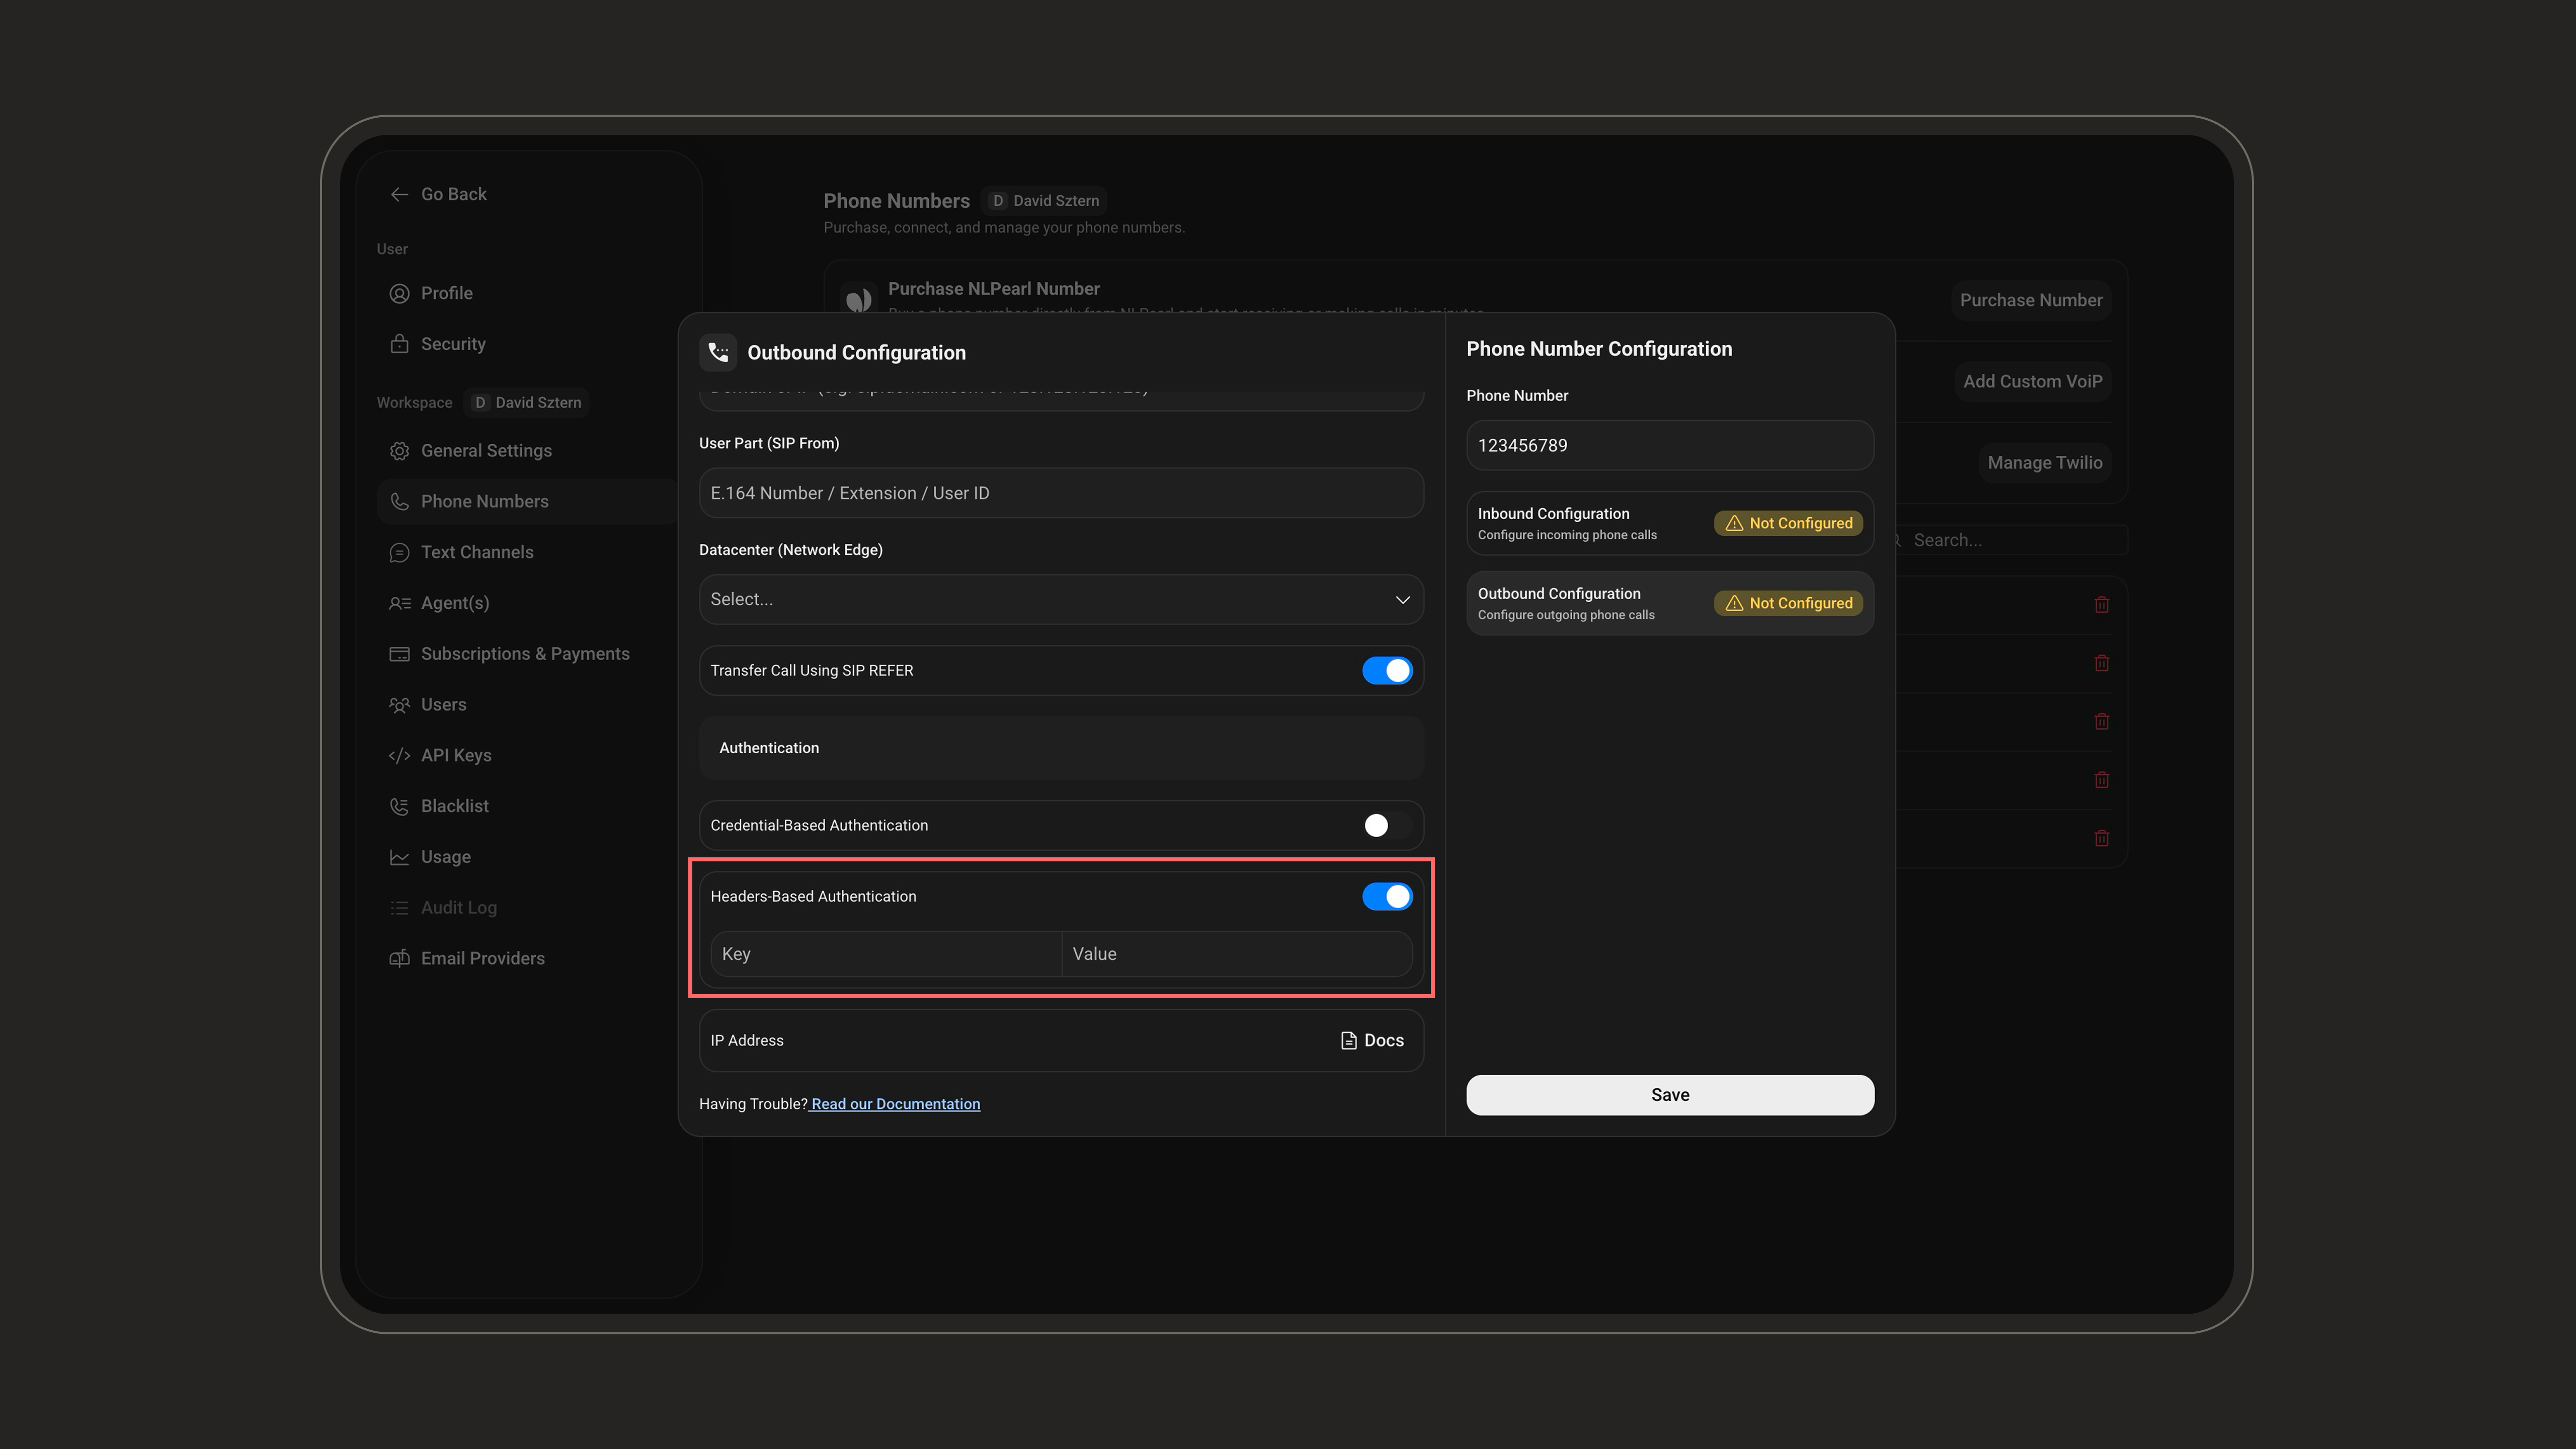
Task: Click the Datacenter dropdown chevron
Action: (1402, 600)
